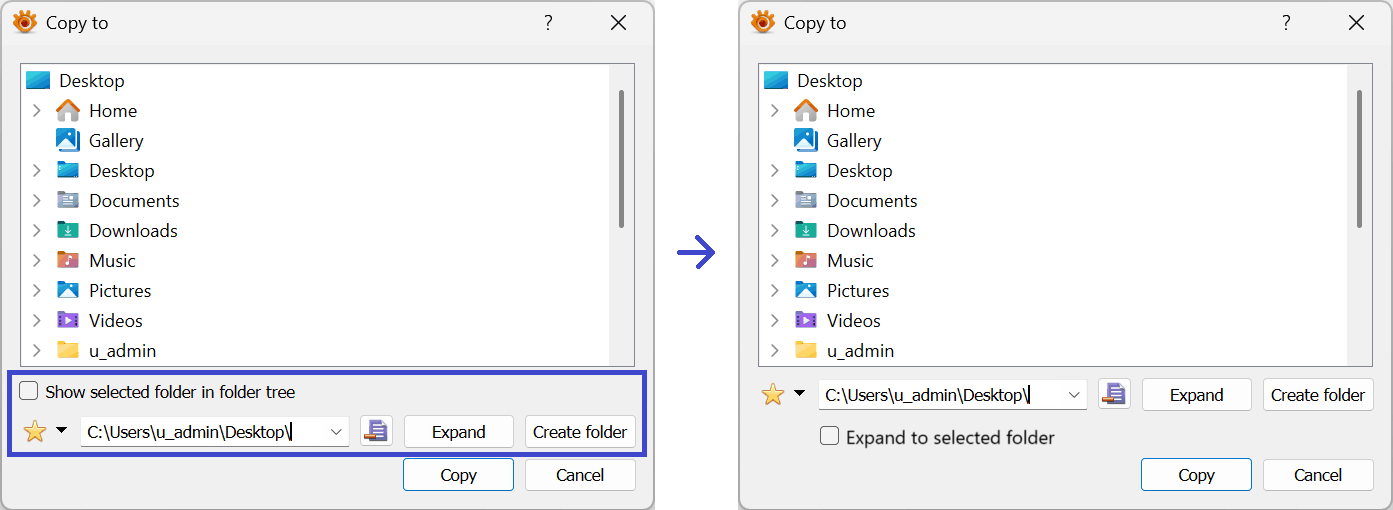
Task: Expand the Downloads node in left dialog
Action: tap(37, 230)
